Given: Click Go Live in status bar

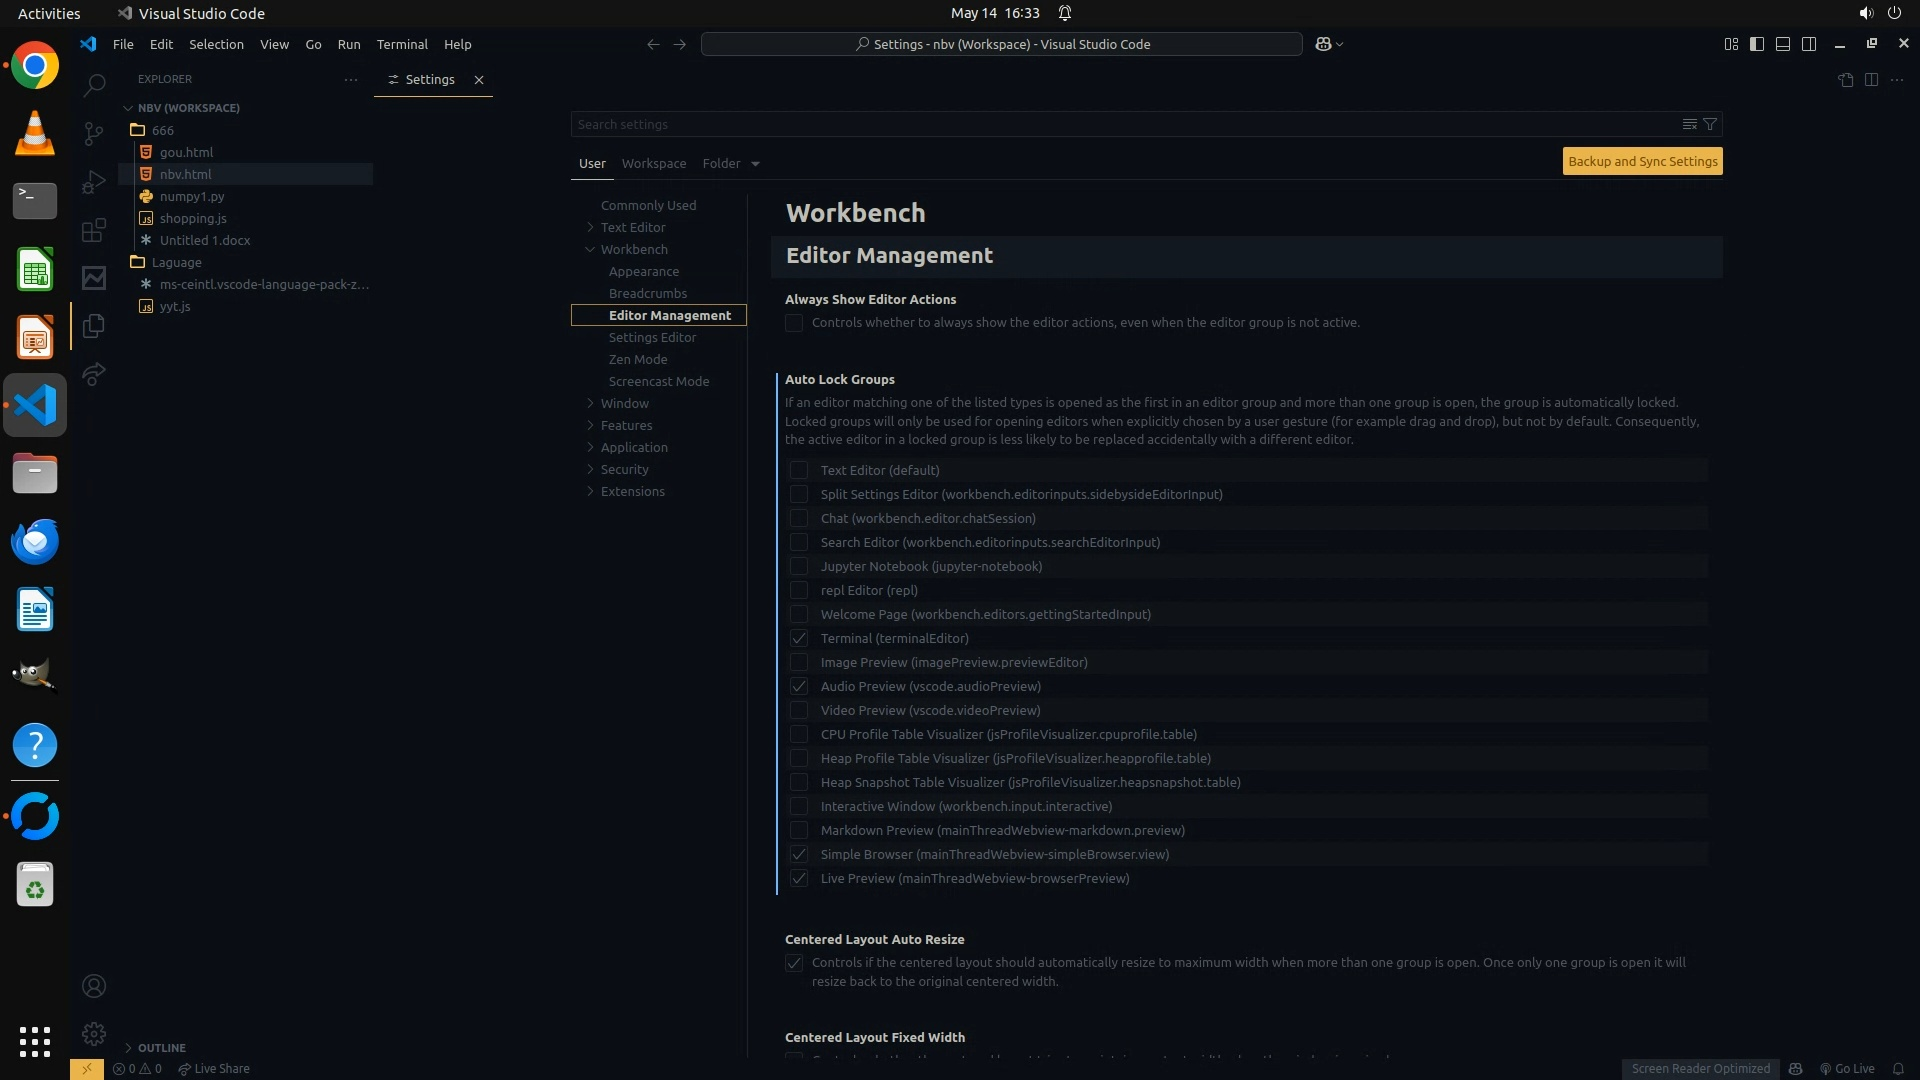Looking at the screenshot, I should pos(1847,1068).
